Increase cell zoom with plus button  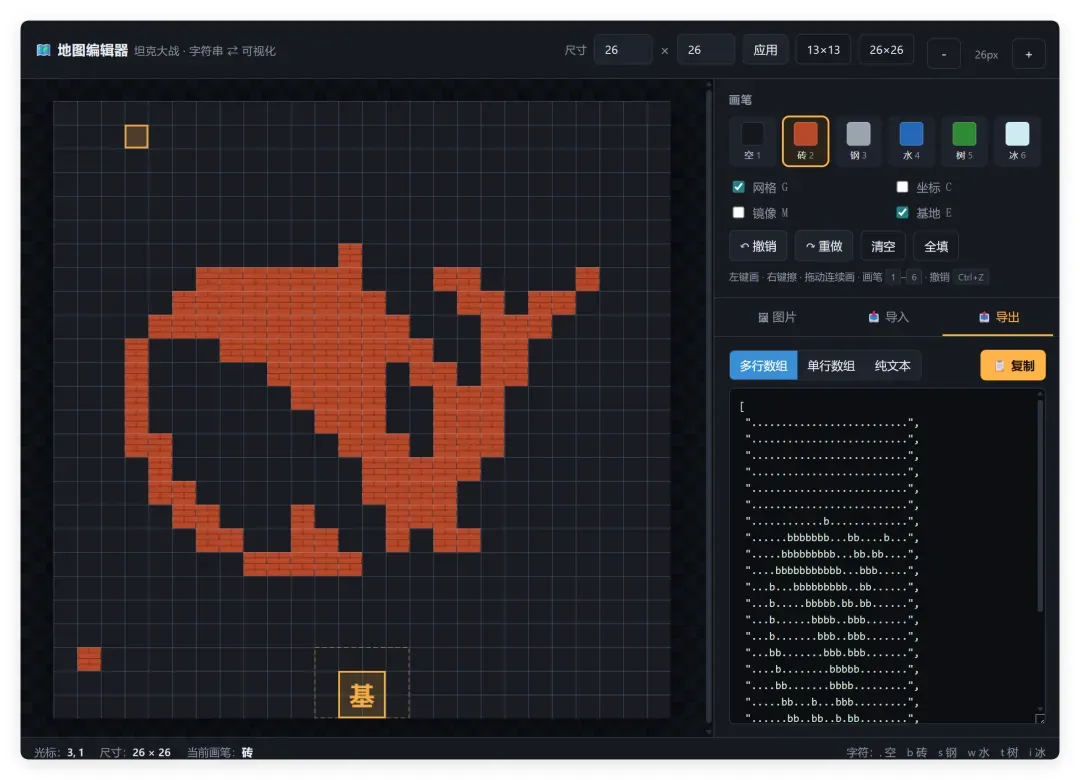tap(1028, 54)
